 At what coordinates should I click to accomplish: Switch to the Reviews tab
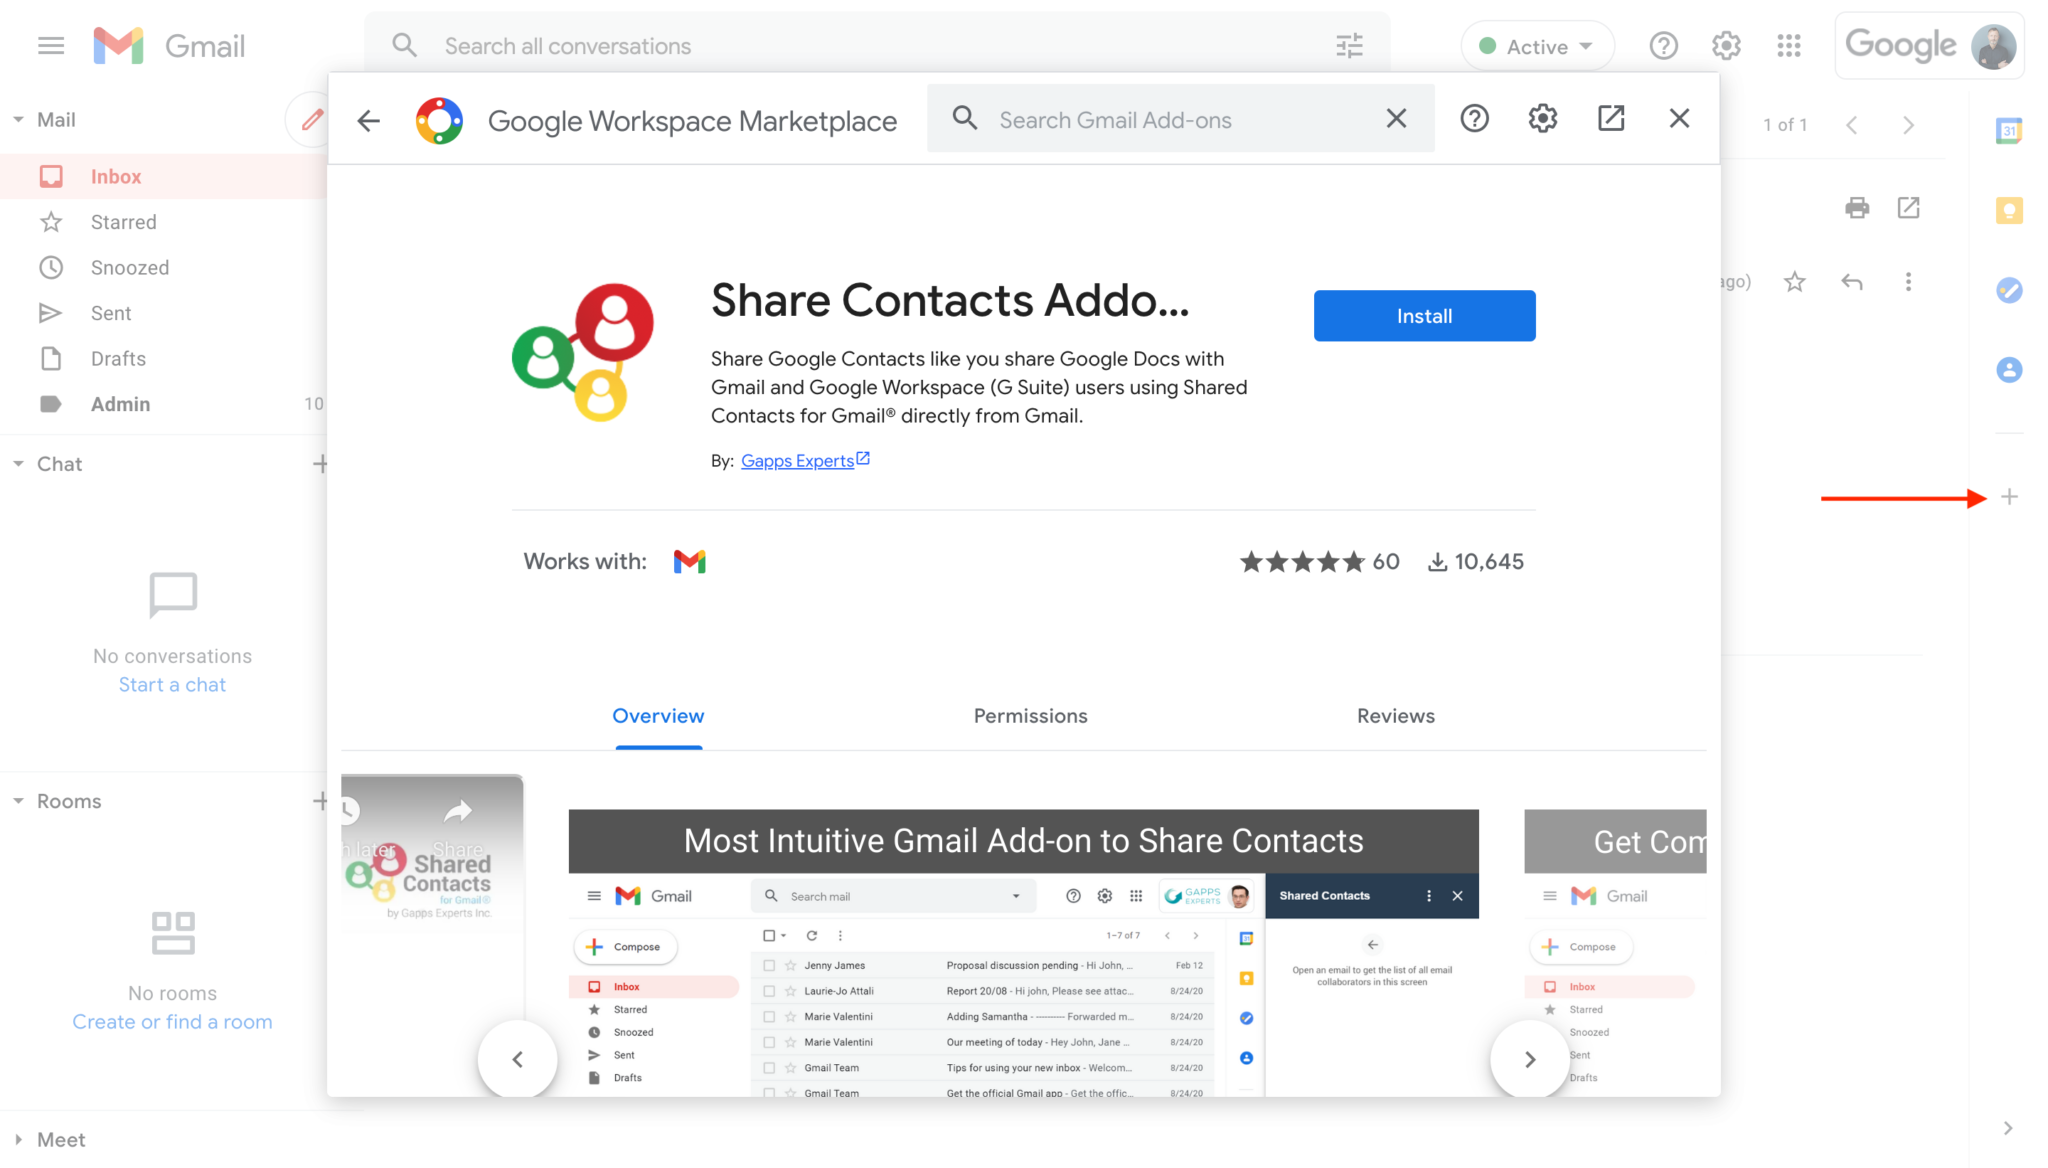1395,716
